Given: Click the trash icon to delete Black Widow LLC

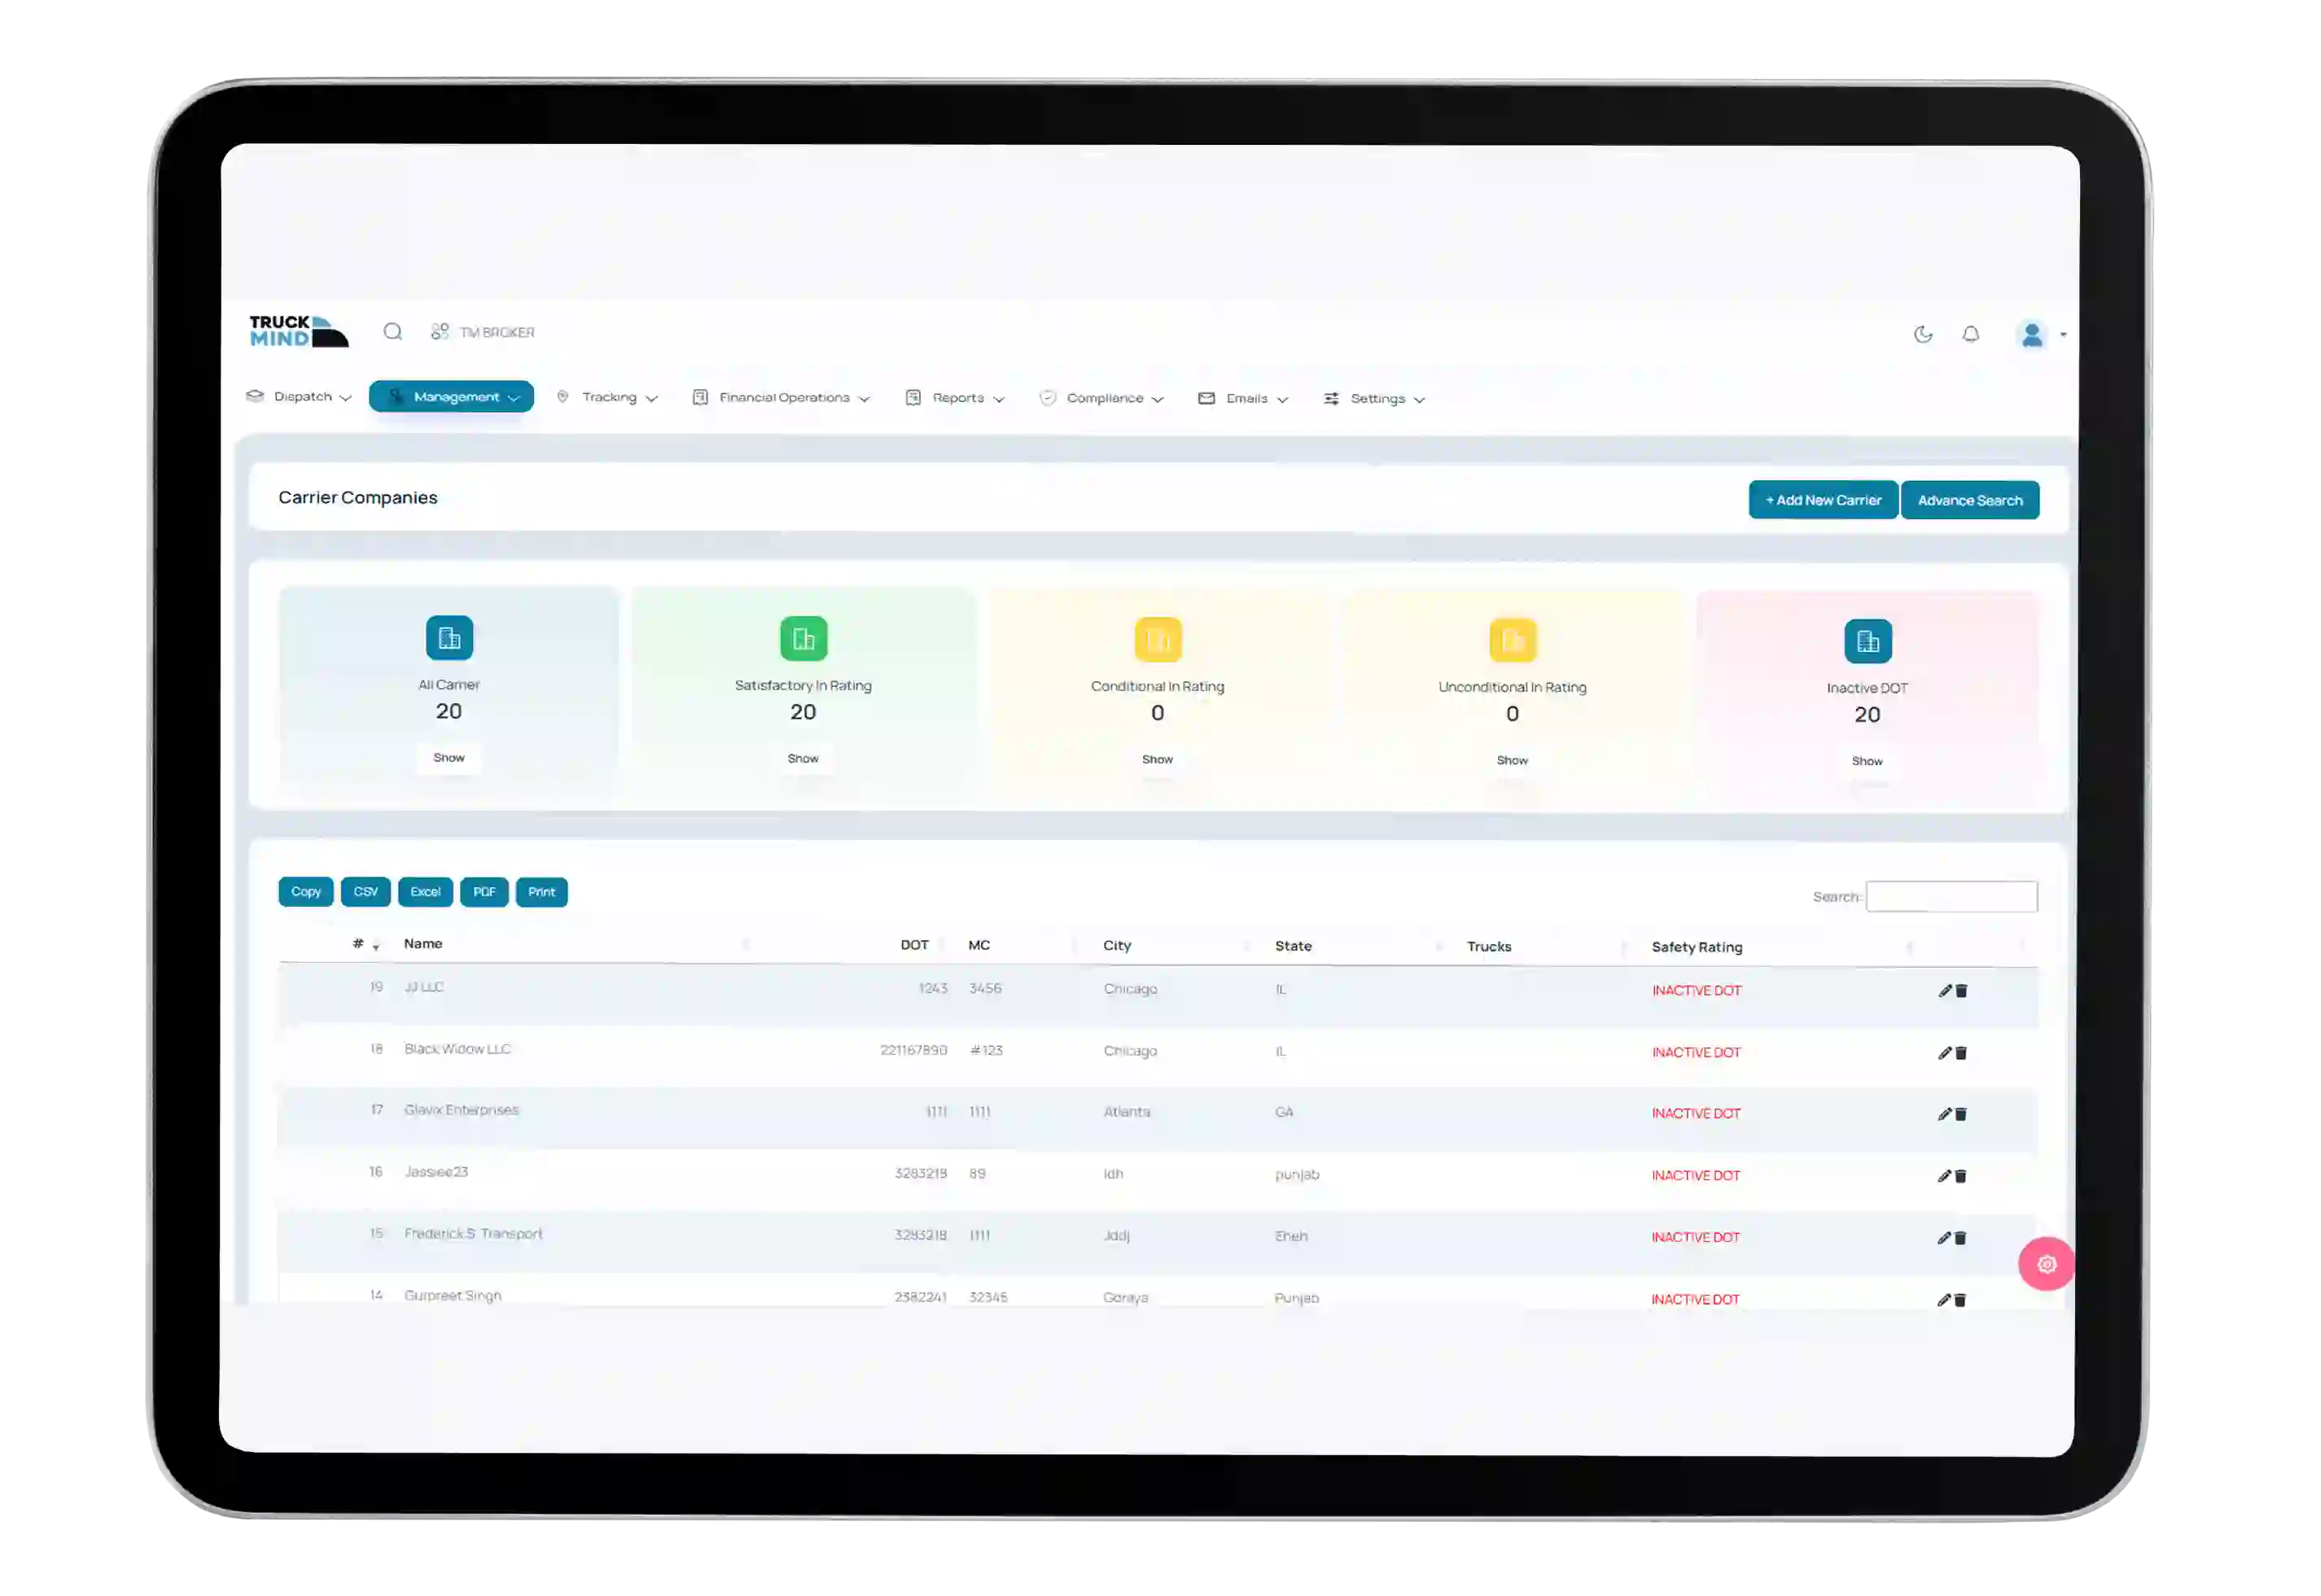Looking at the screenshot, I should pos(1961,1052).
